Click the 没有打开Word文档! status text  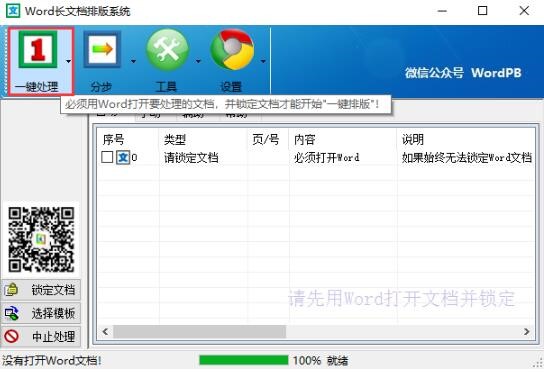[x=52, y=361]
